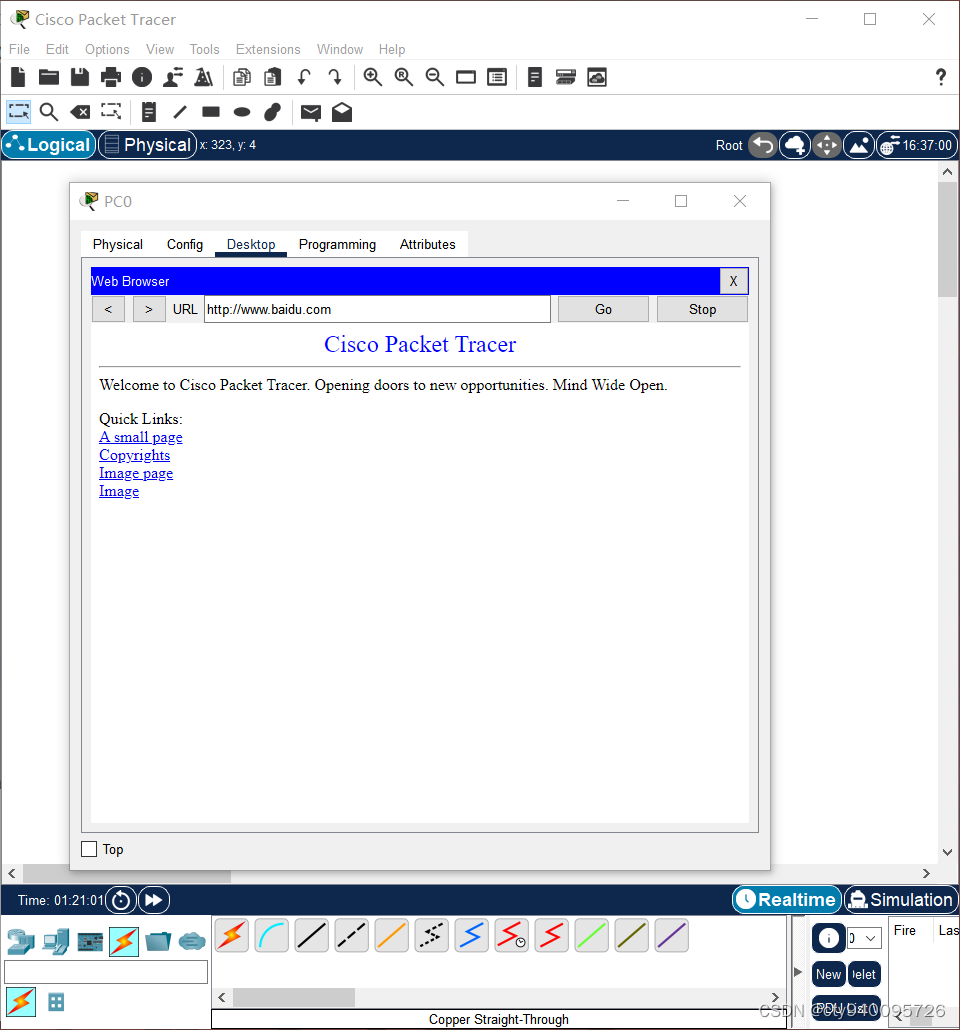Choose the Add Simple PDU envelope
The height and width of the screenshot is (1030, 960).
[311, 113]
